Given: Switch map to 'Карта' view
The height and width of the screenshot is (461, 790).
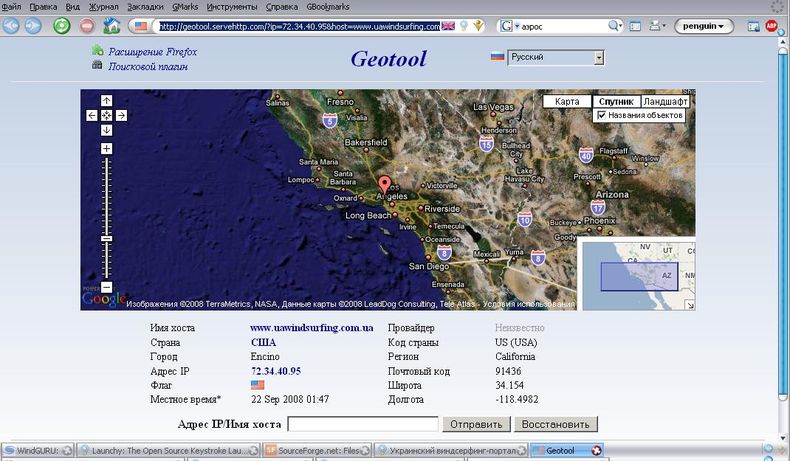Looking at the screenshot, I should click(567, 101).
